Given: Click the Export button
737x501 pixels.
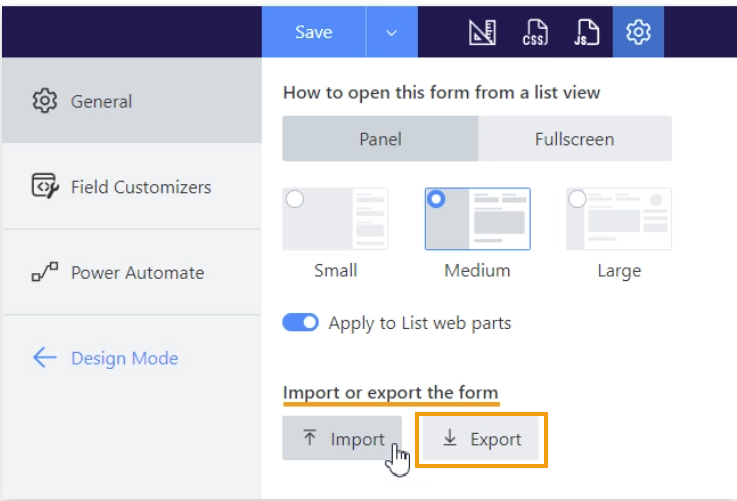Looking at the screenshot, I should [482, 439].
